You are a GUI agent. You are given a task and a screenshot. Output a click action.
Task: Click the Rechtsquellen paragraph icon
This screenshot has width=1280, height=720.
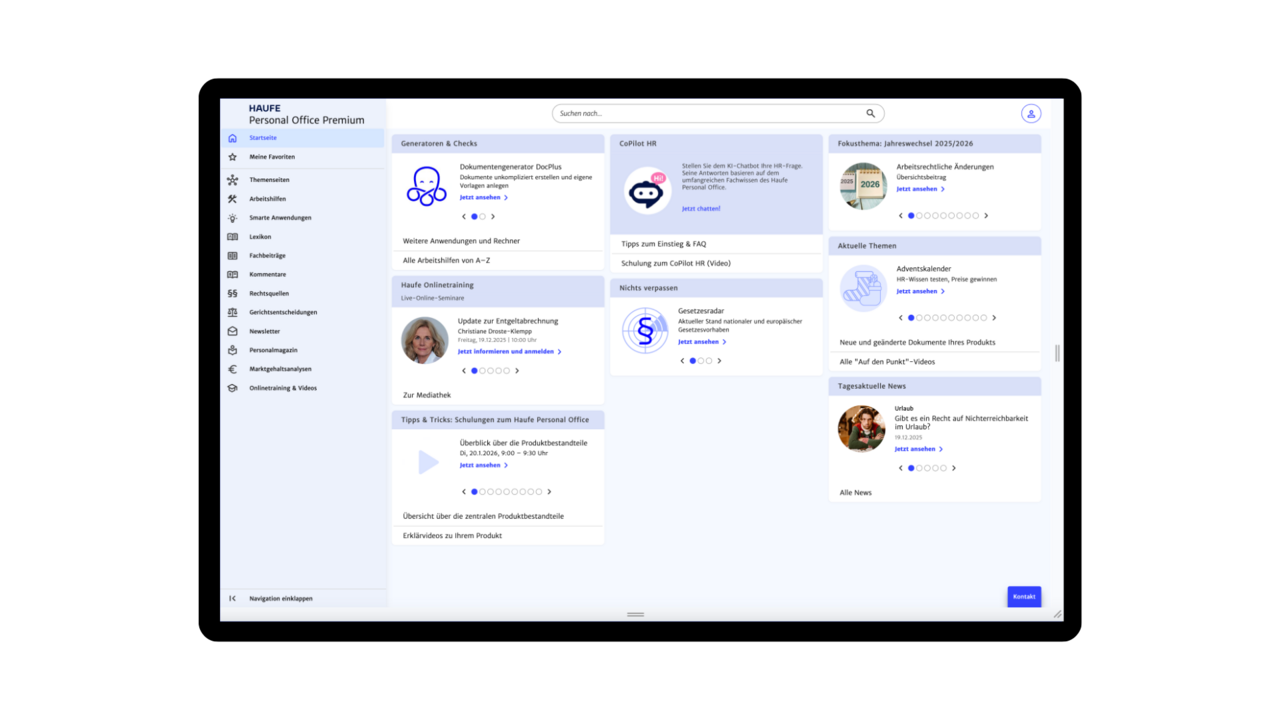click(x=233, y=294)
